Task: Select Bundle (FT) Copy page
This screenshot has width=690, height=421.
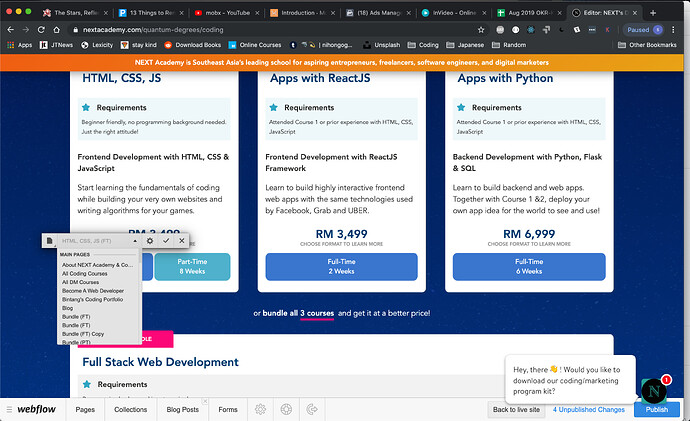Action: (83, 334)
